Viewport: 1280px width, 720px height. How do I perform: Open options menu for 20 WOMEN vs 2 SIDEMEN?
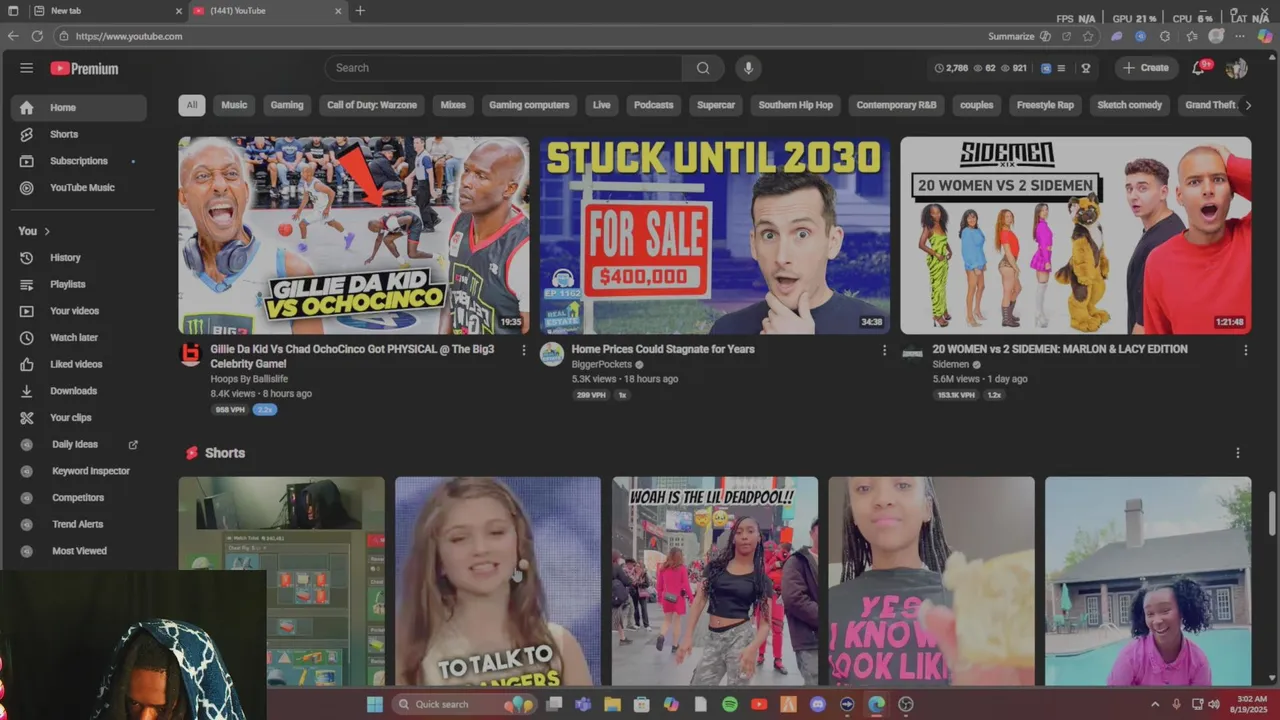(1245, 350)
